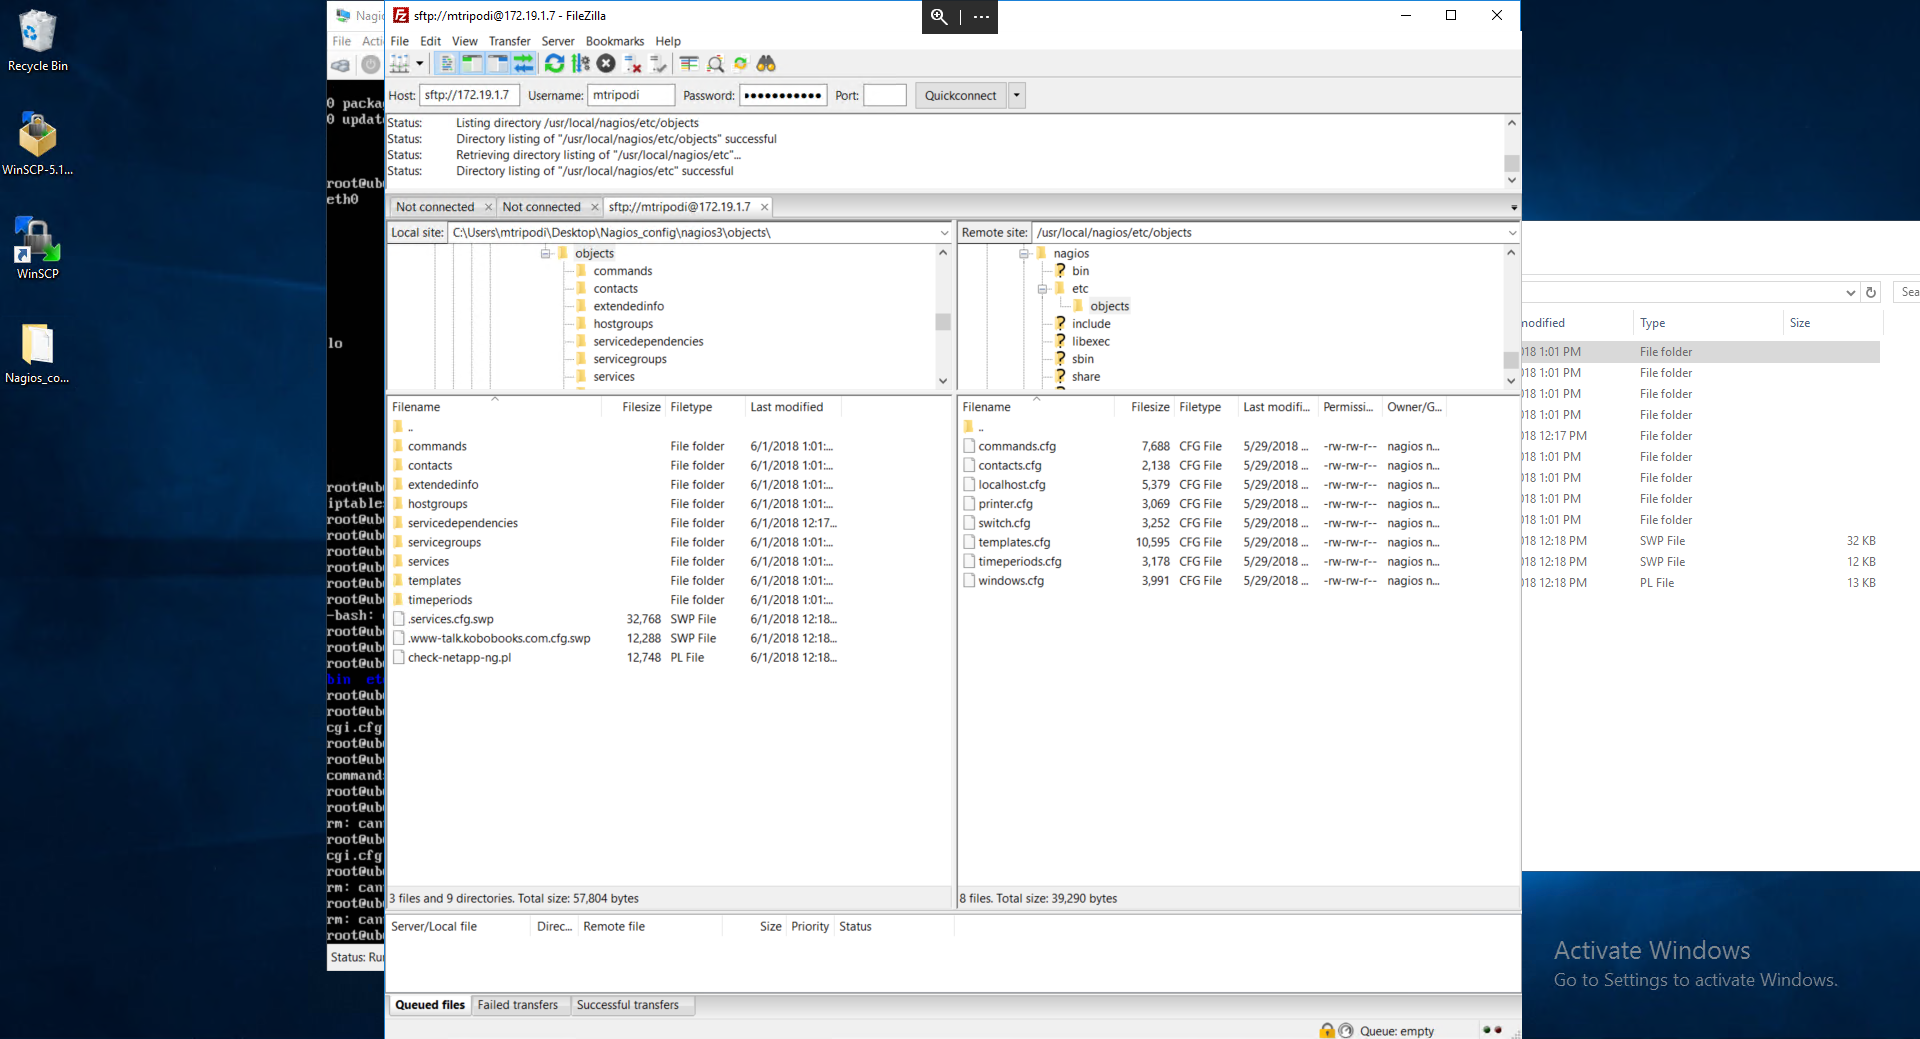Screen dimensions: 1920x1039
Task: Cancel current operation with X icon
Action: [x=606, y=64]
